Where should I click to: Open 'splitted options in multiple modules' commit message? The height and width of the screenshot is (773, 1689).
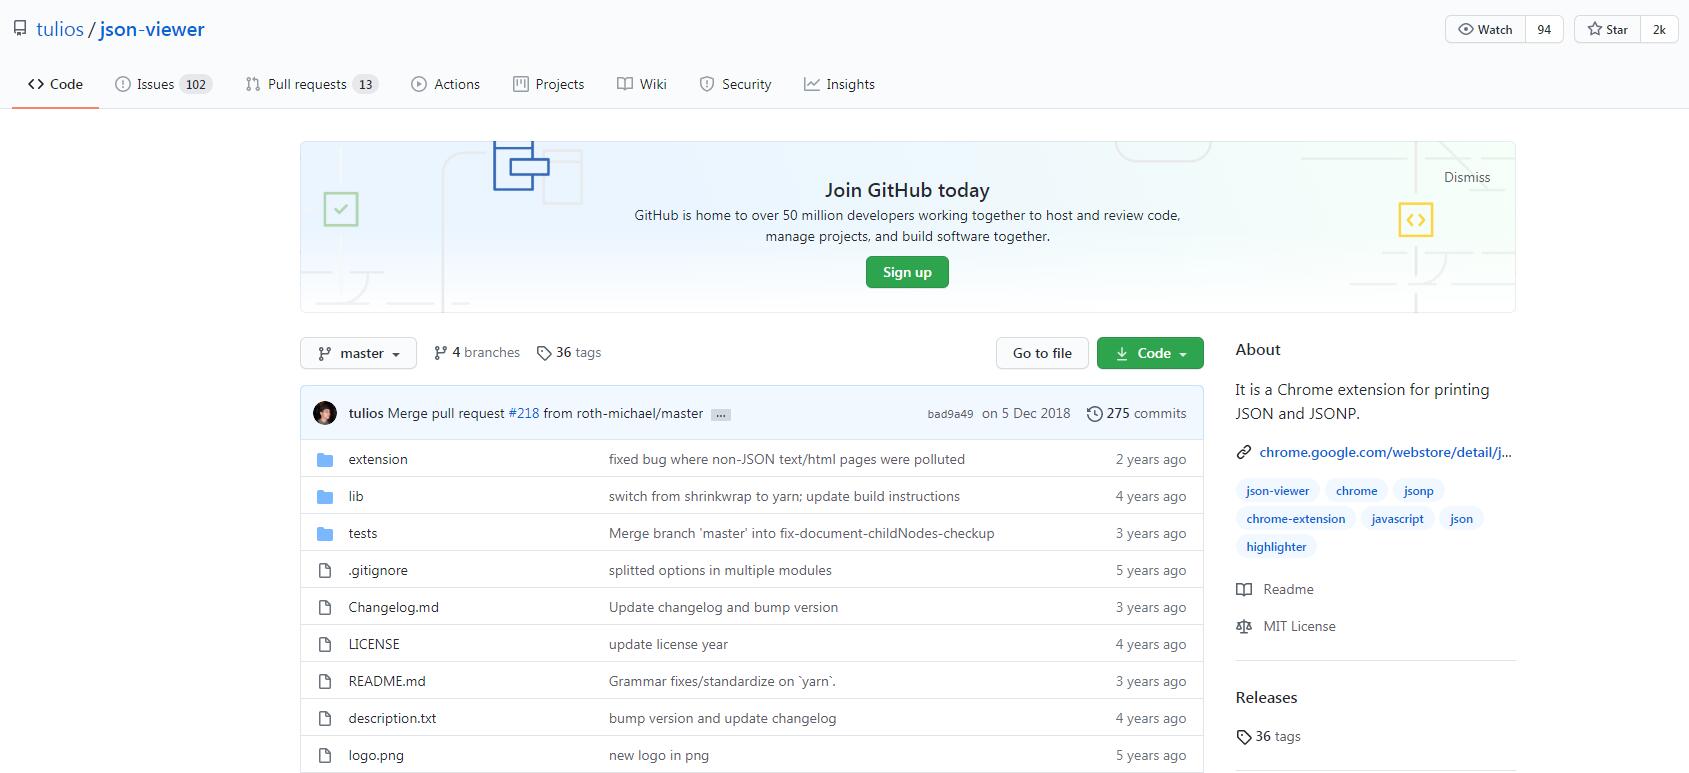tap(720, 571)
